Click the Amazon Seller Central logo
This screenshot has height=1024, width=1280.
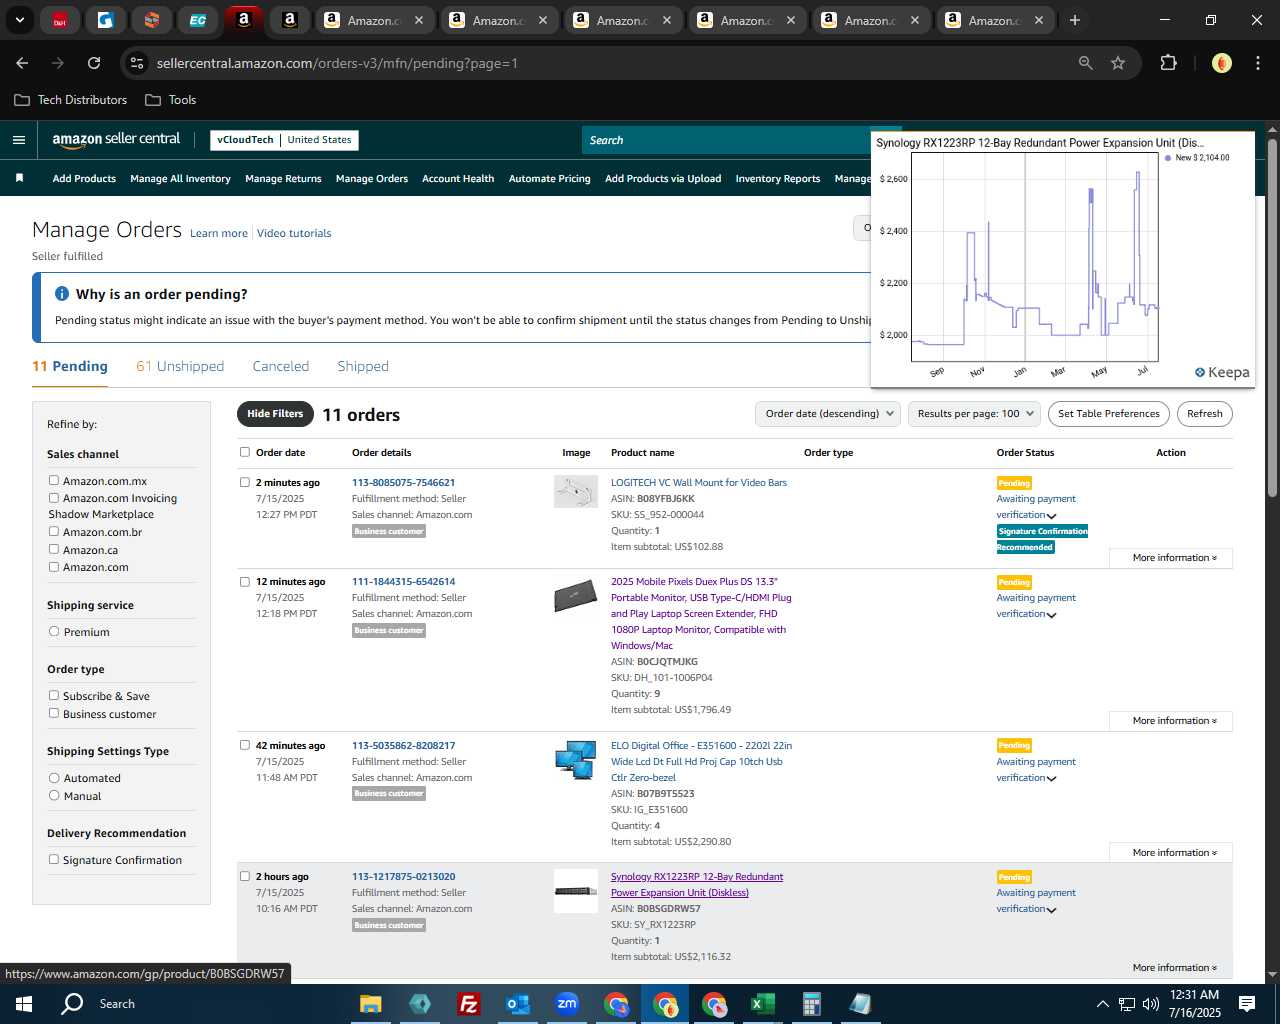tap(116, 140)
